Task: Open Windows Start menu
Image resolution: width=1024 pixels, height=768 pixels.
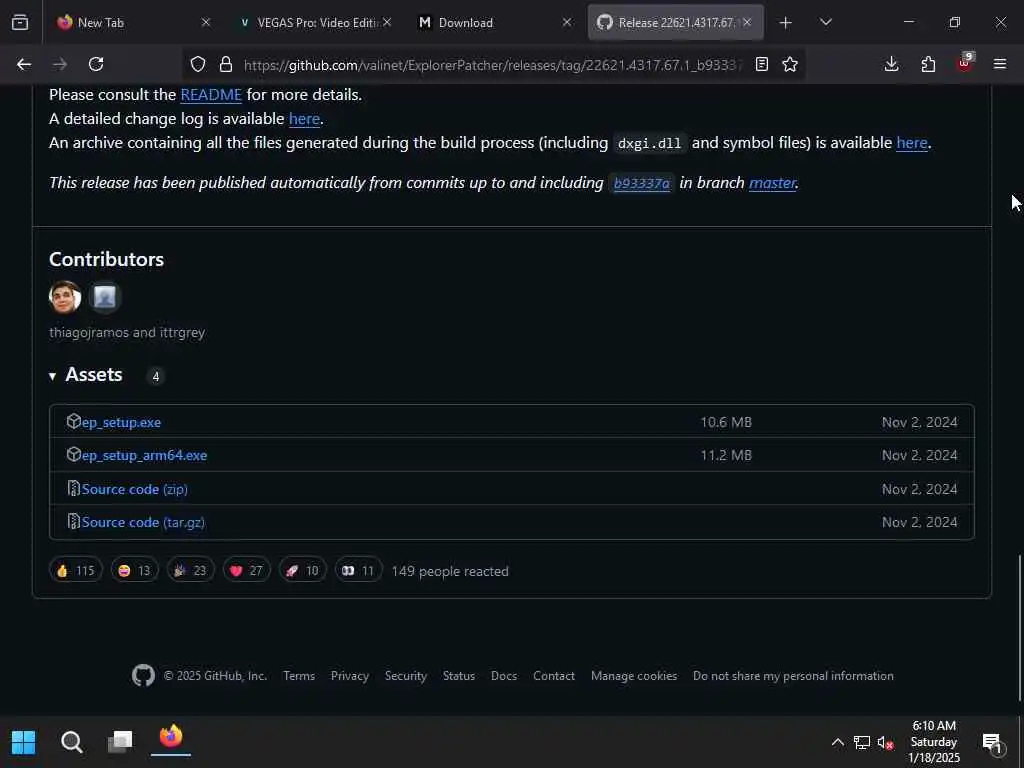Action: [24, 742]
